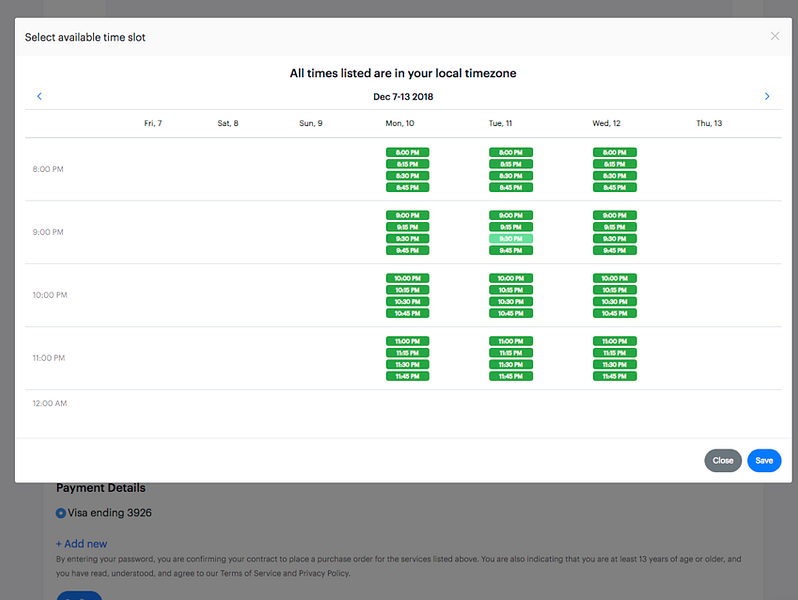Image resolution: width=798 pixels, height=600 pixels.
Task: Click the gray Close button
Action: pyautogui.click(x=723, y=461)
